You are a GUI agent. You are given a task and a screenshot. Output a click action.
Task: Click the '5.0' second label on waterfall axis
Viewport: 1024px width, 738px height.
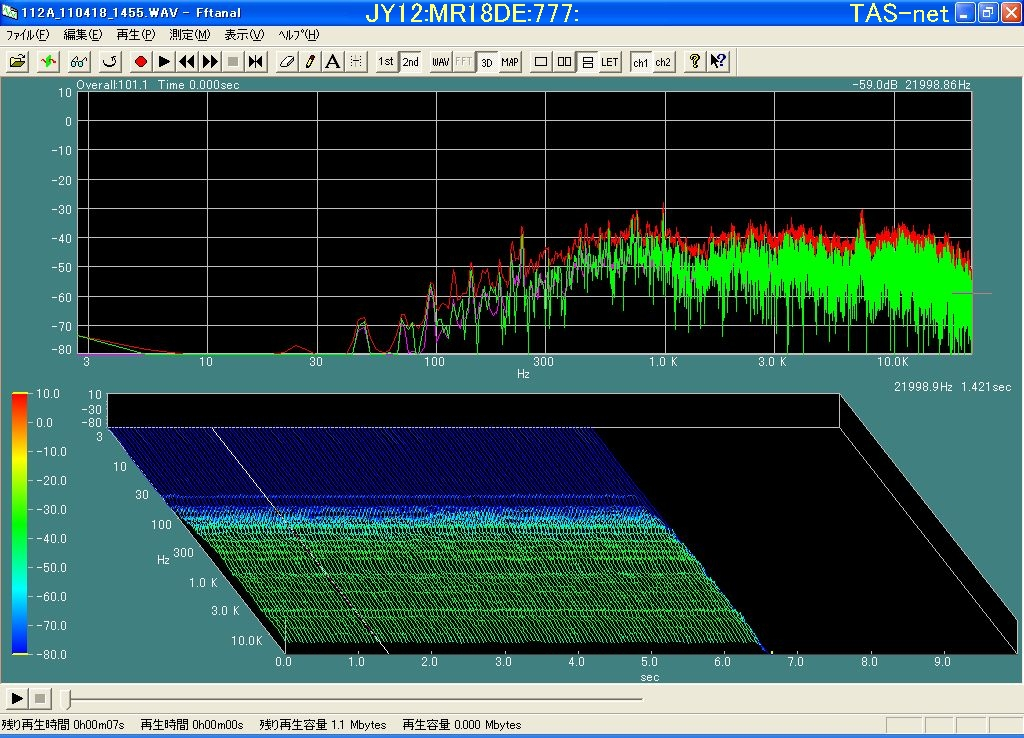[x=649, y=662]
